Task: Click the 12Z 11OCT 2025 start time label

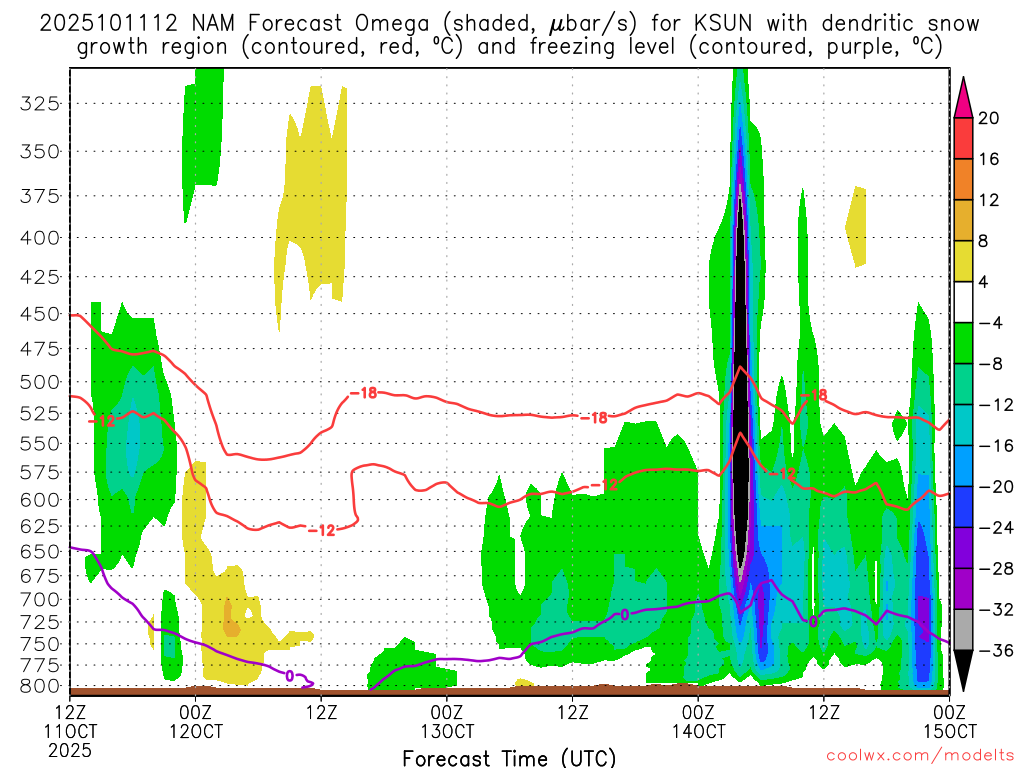Action: point(70,729)
